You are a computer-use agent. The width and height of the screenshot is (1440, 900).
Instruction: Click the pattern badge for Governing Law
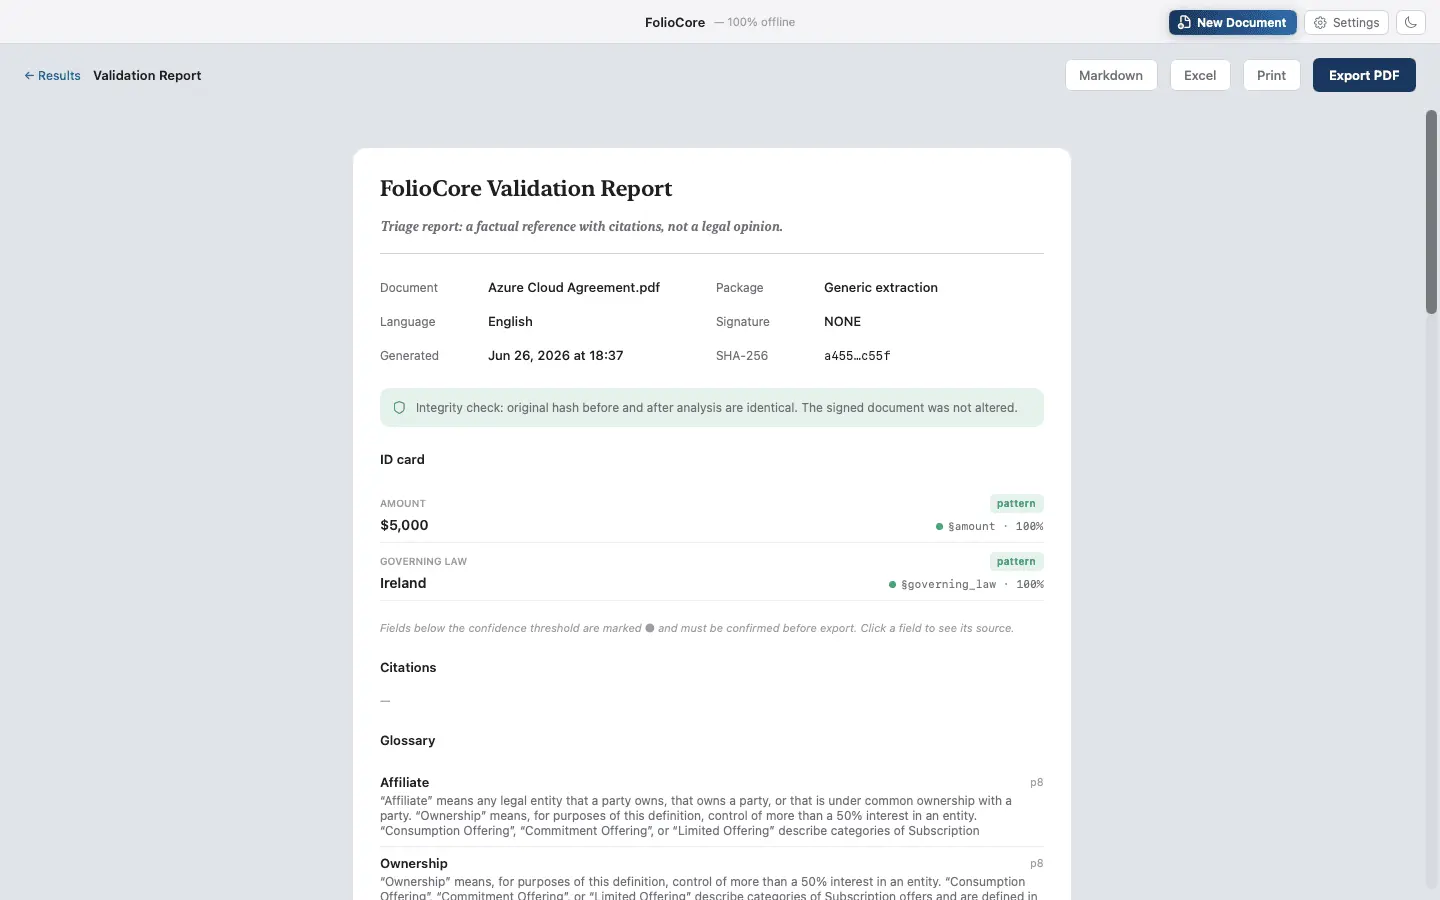coord(1016,561)
